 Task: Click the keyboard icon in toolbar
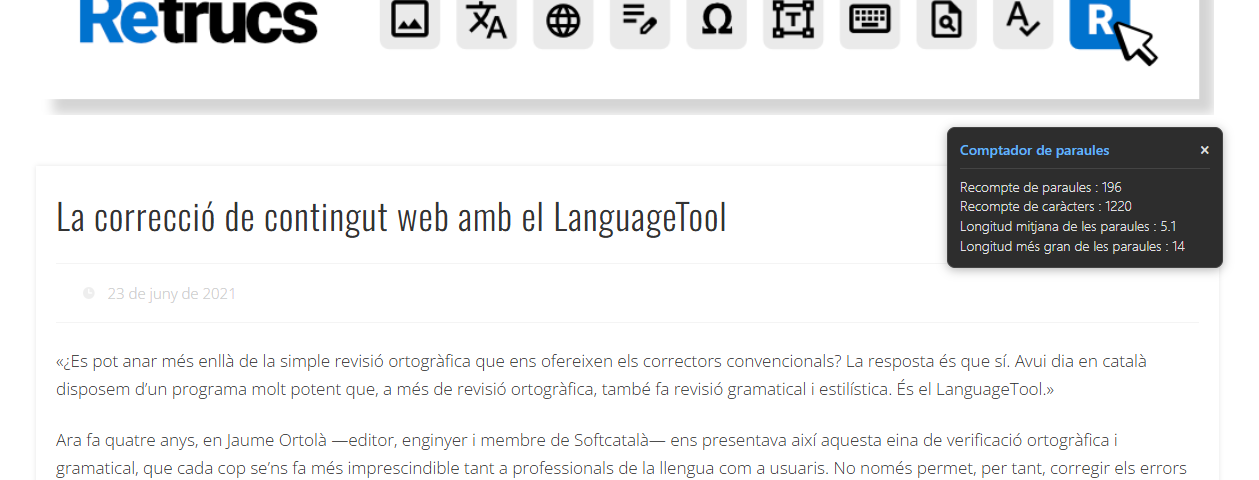(x=870, y=21)
